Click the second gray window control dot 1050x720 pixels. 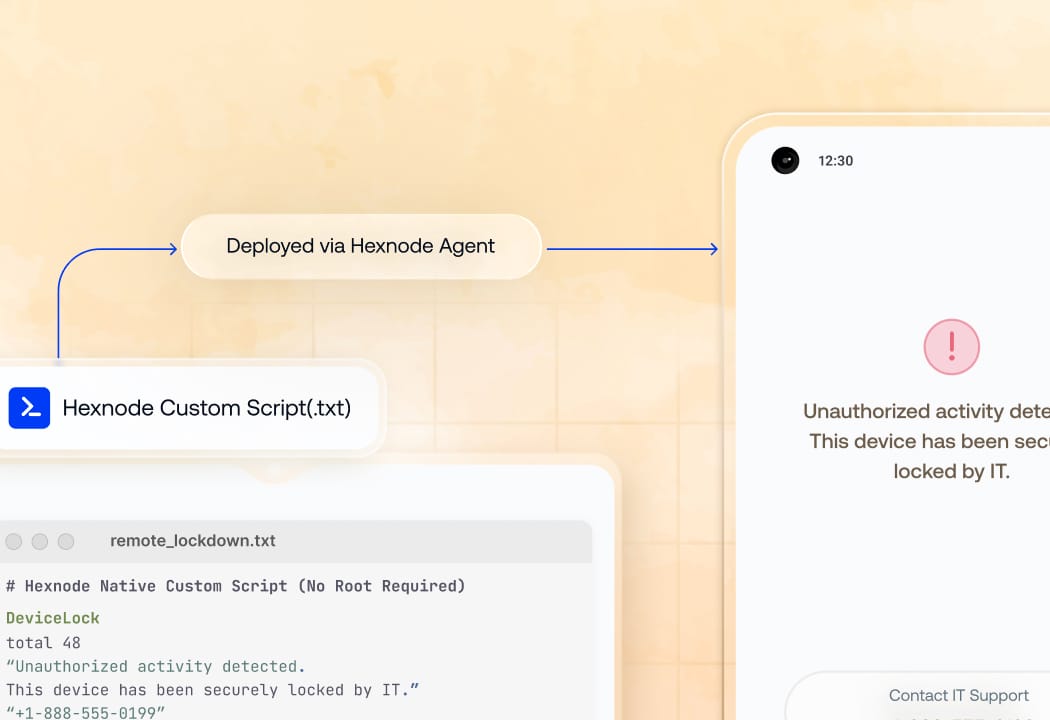click(40, 541)
